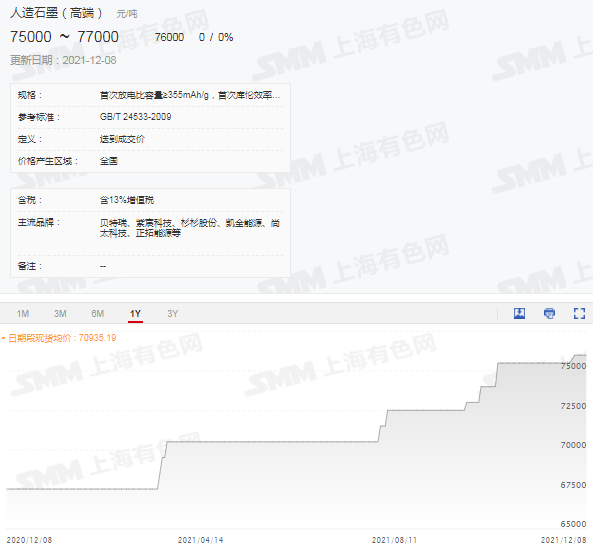593x550 pixels.
Task: Click the GB/T 24533-2009 reference standard
Action: (135, 117)
